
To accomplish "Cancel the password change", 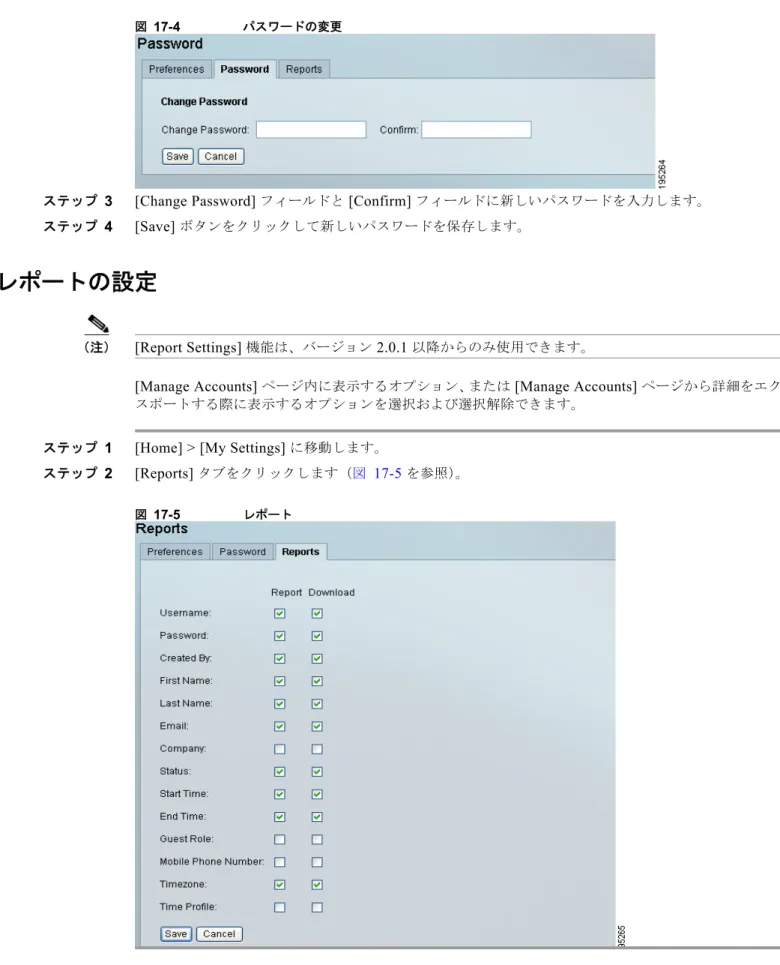I will coord(220,156).
